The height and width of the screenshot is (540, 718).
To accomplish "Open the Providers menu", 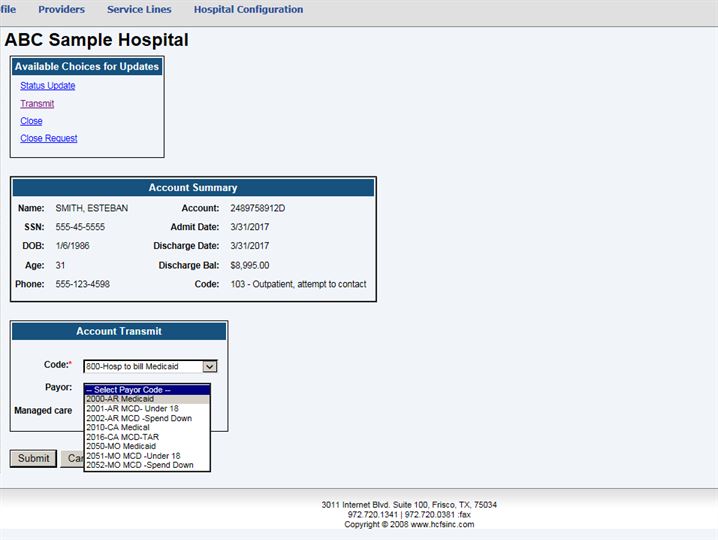I will [x=61, y=10].
